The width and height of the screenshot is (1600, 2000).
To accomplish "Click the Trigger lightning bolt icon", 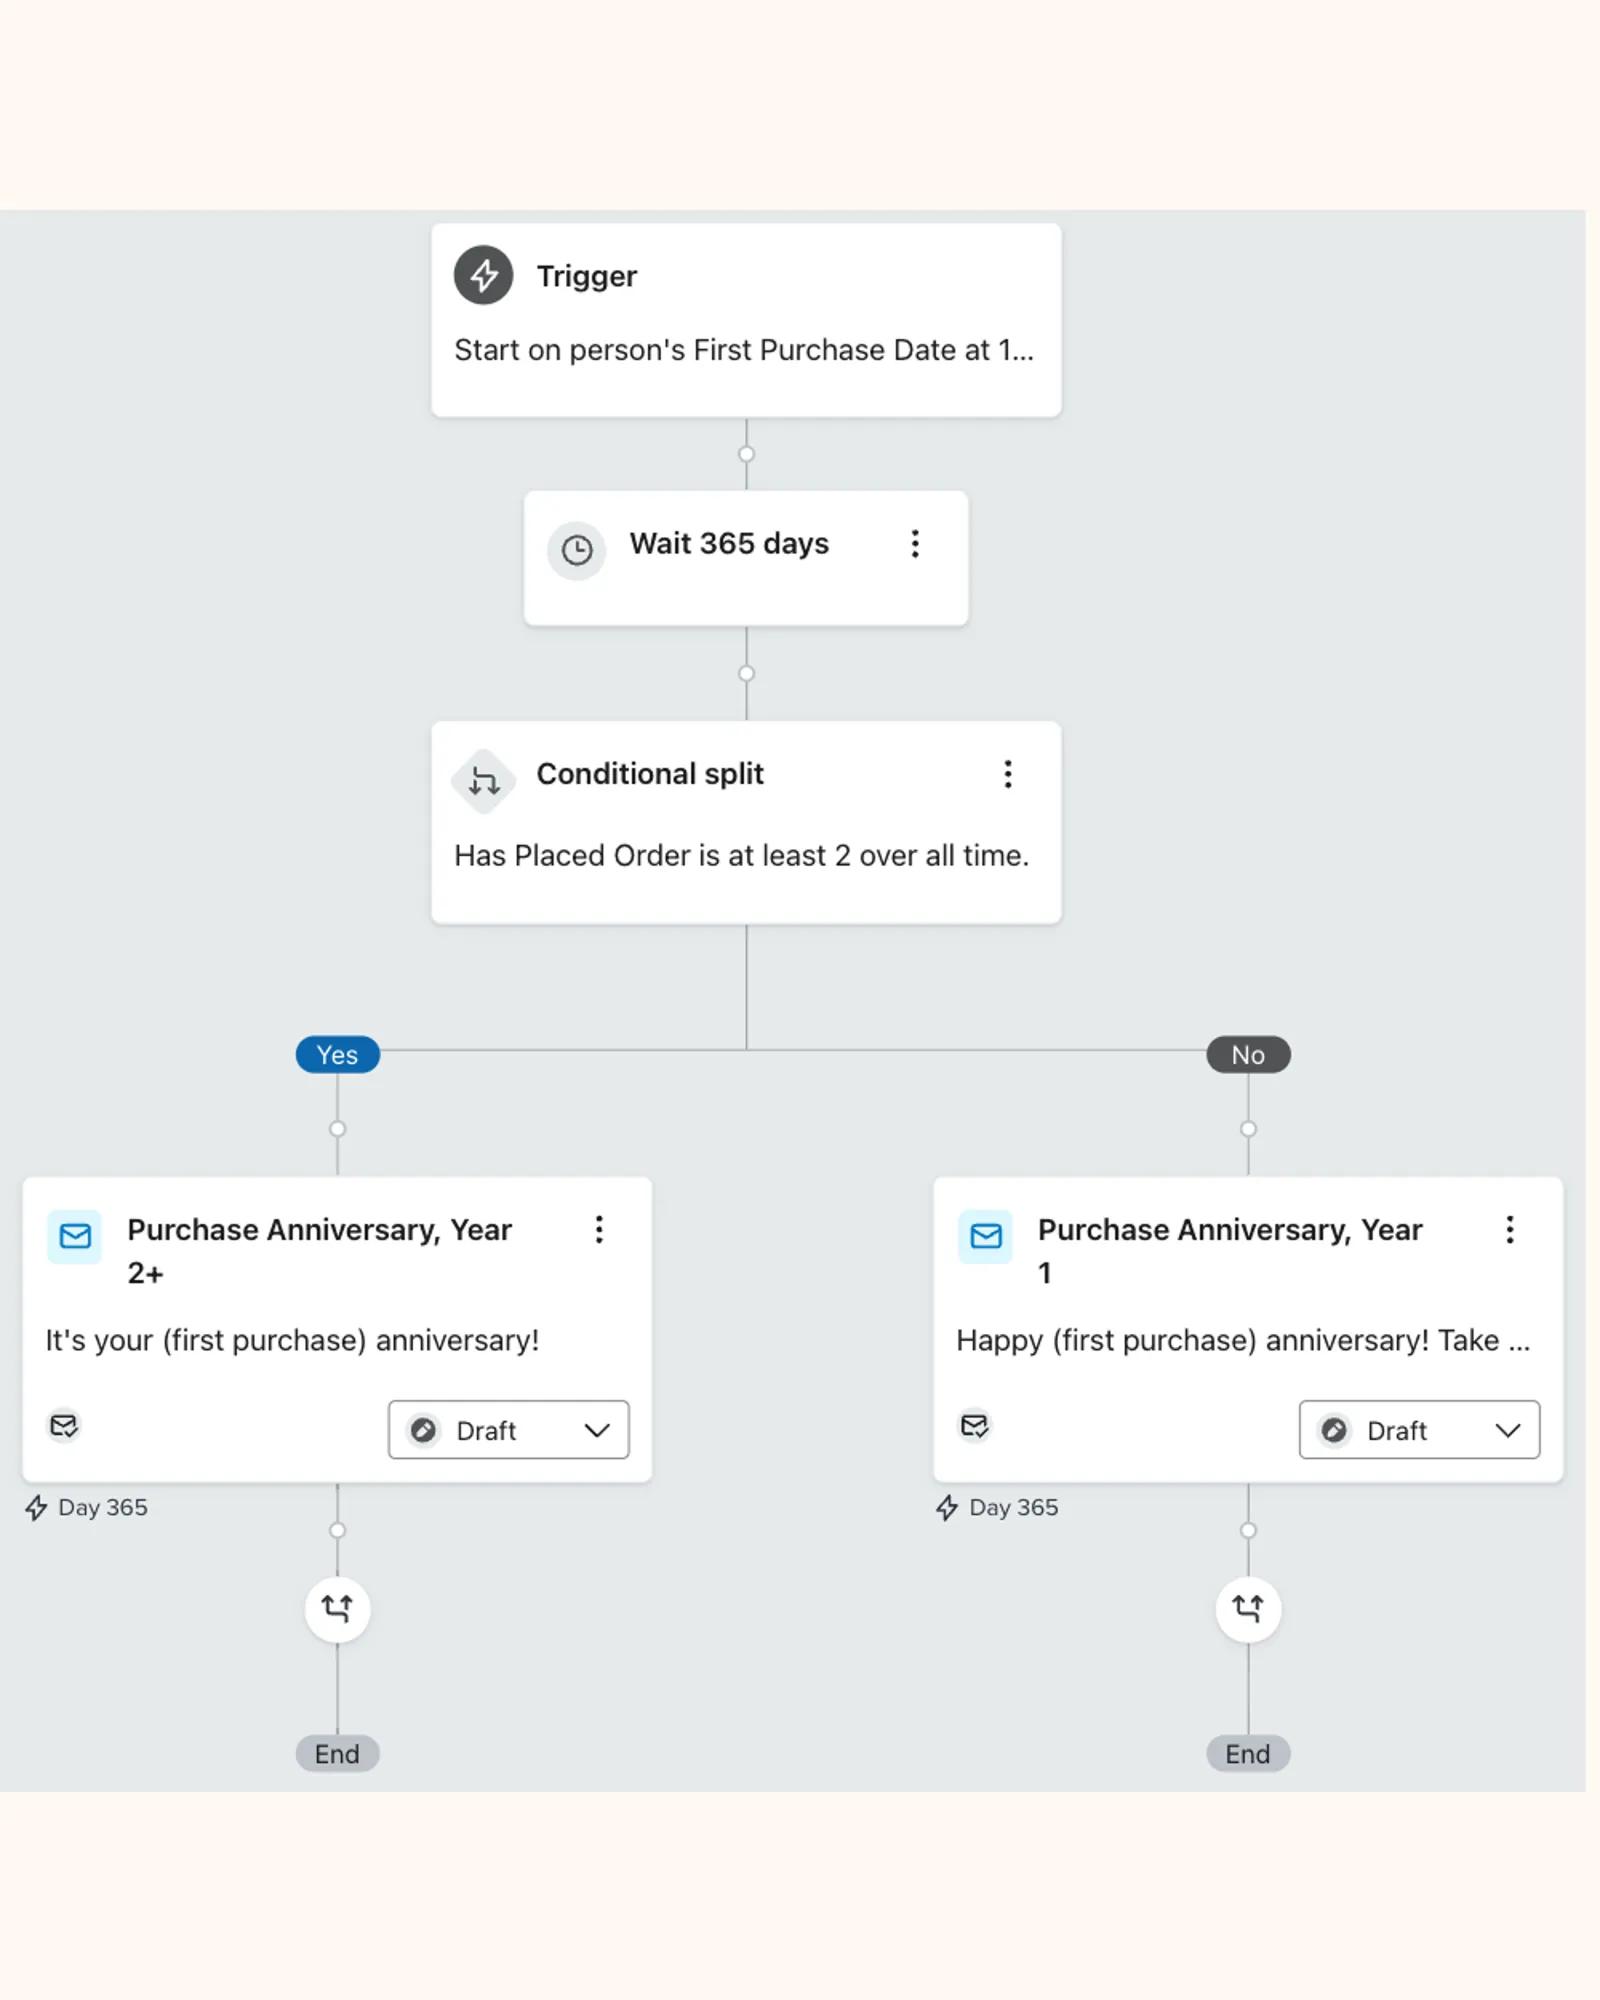I will pyautogui.click(x=483, y=276).
